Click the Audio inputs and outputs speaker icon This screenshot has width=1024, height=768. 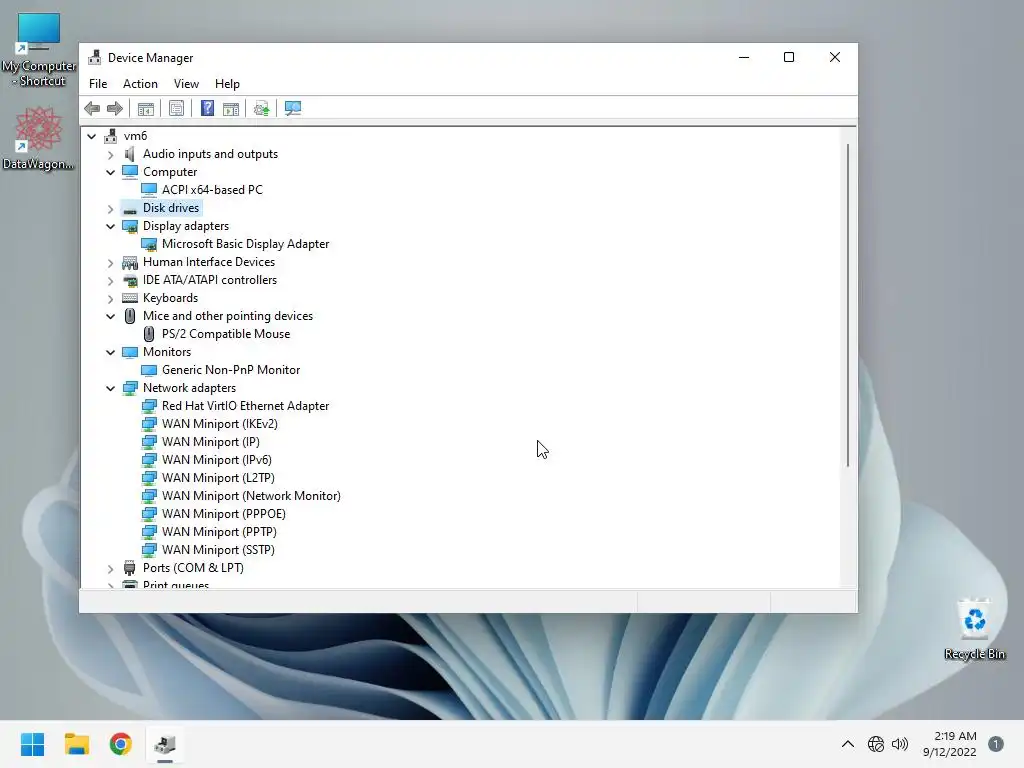130,154
